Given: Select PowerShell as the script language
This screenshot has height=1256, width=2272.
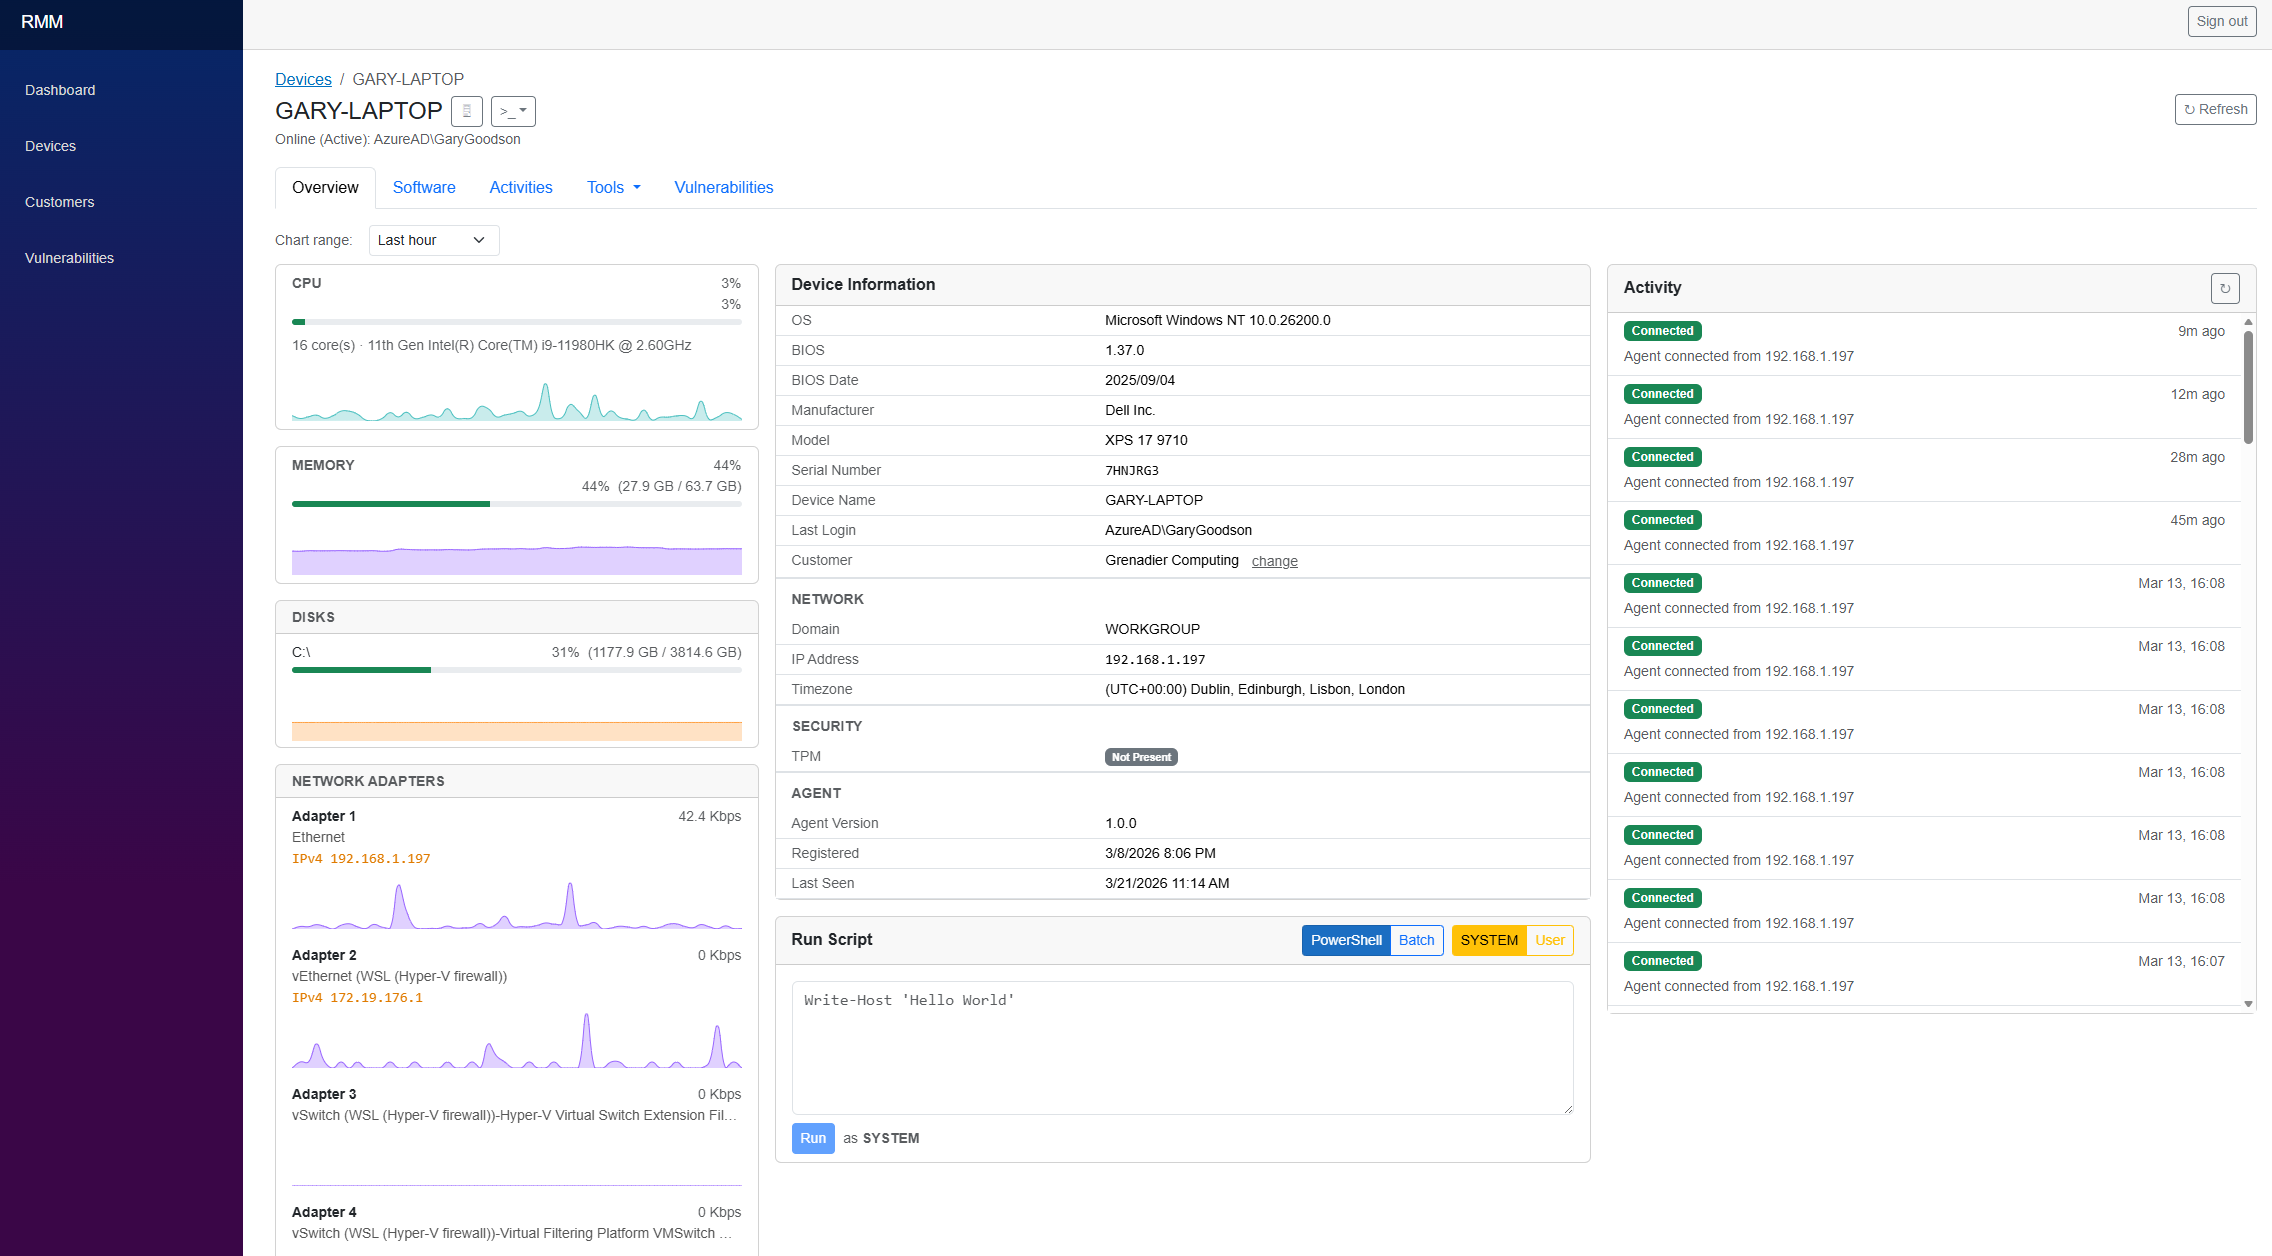Looking at the screenshot, I should pos(1345,940).
